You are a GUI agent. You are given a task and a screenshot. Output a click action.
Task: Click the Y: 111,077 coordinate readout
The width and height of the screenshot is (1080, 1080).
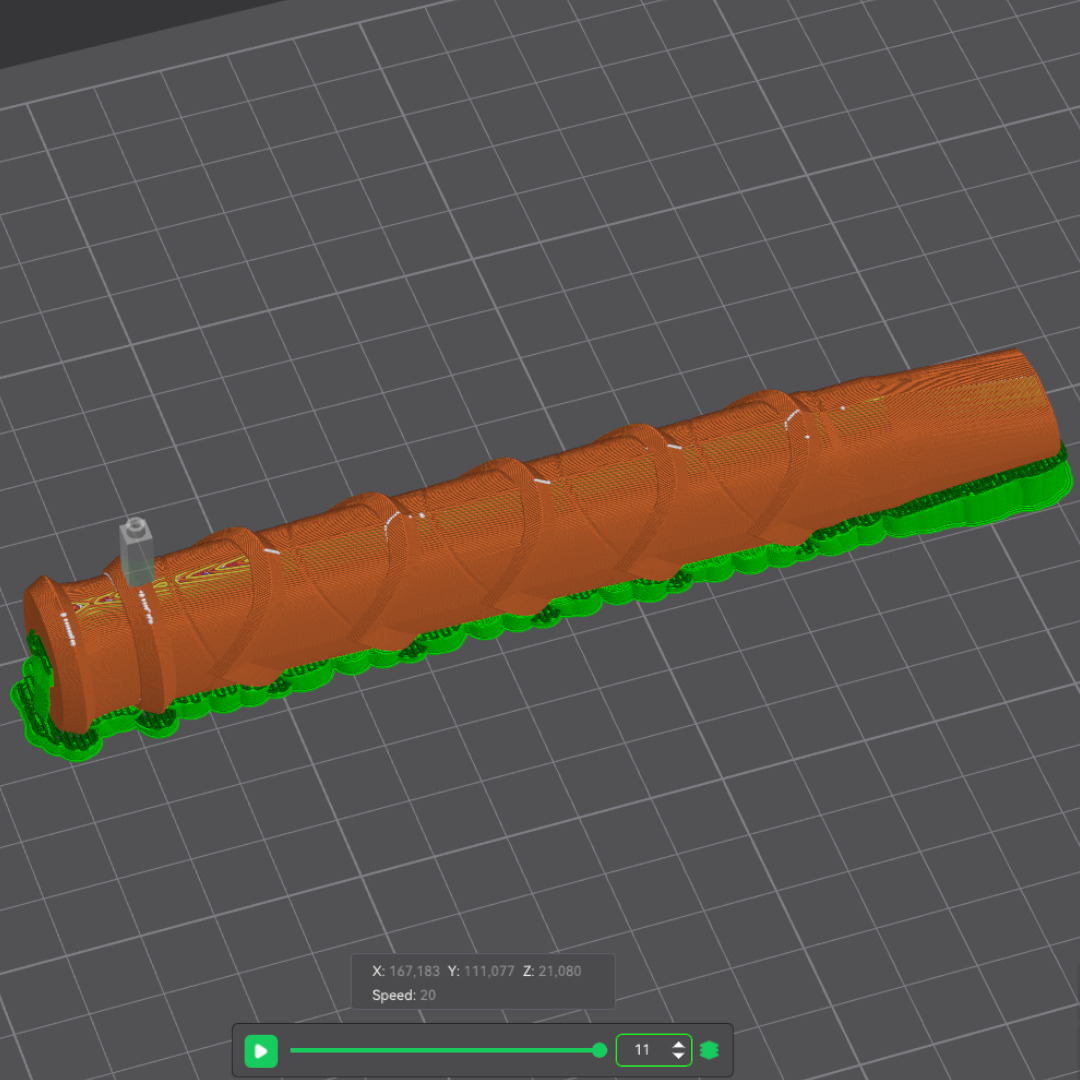pos(481,970)
